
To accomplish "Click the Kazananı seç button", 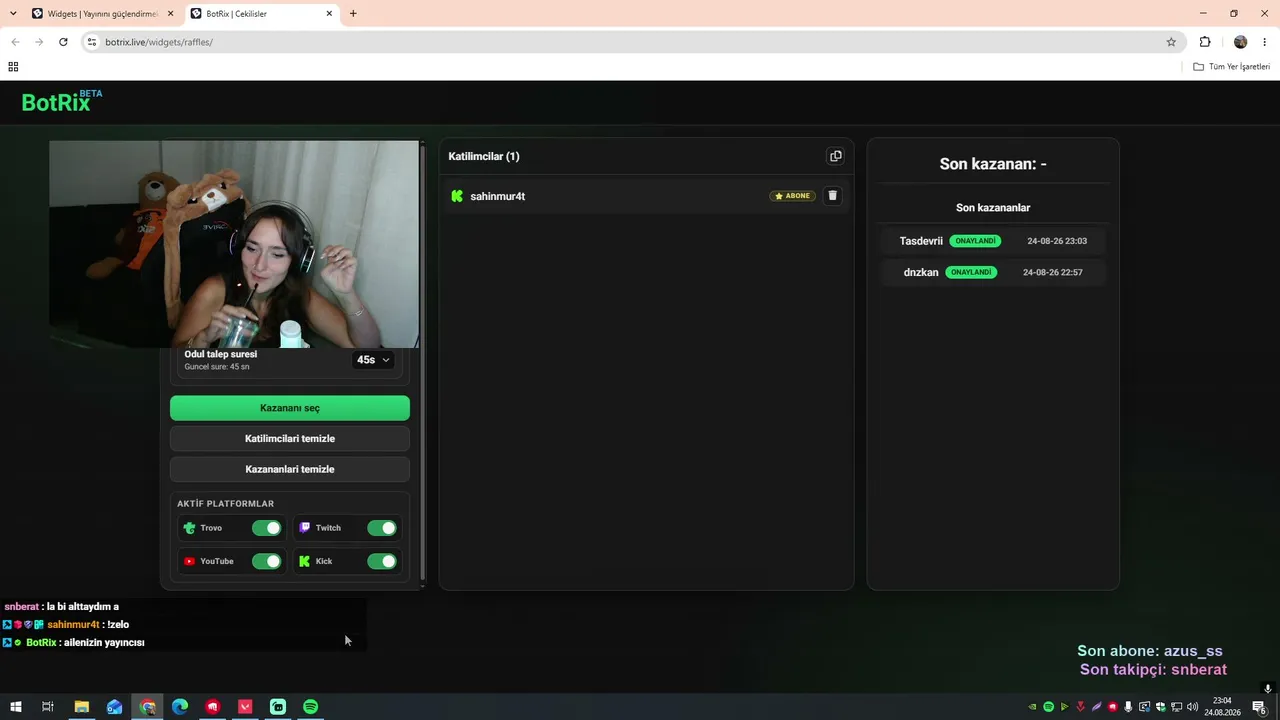I will click(x=290, y=408).
